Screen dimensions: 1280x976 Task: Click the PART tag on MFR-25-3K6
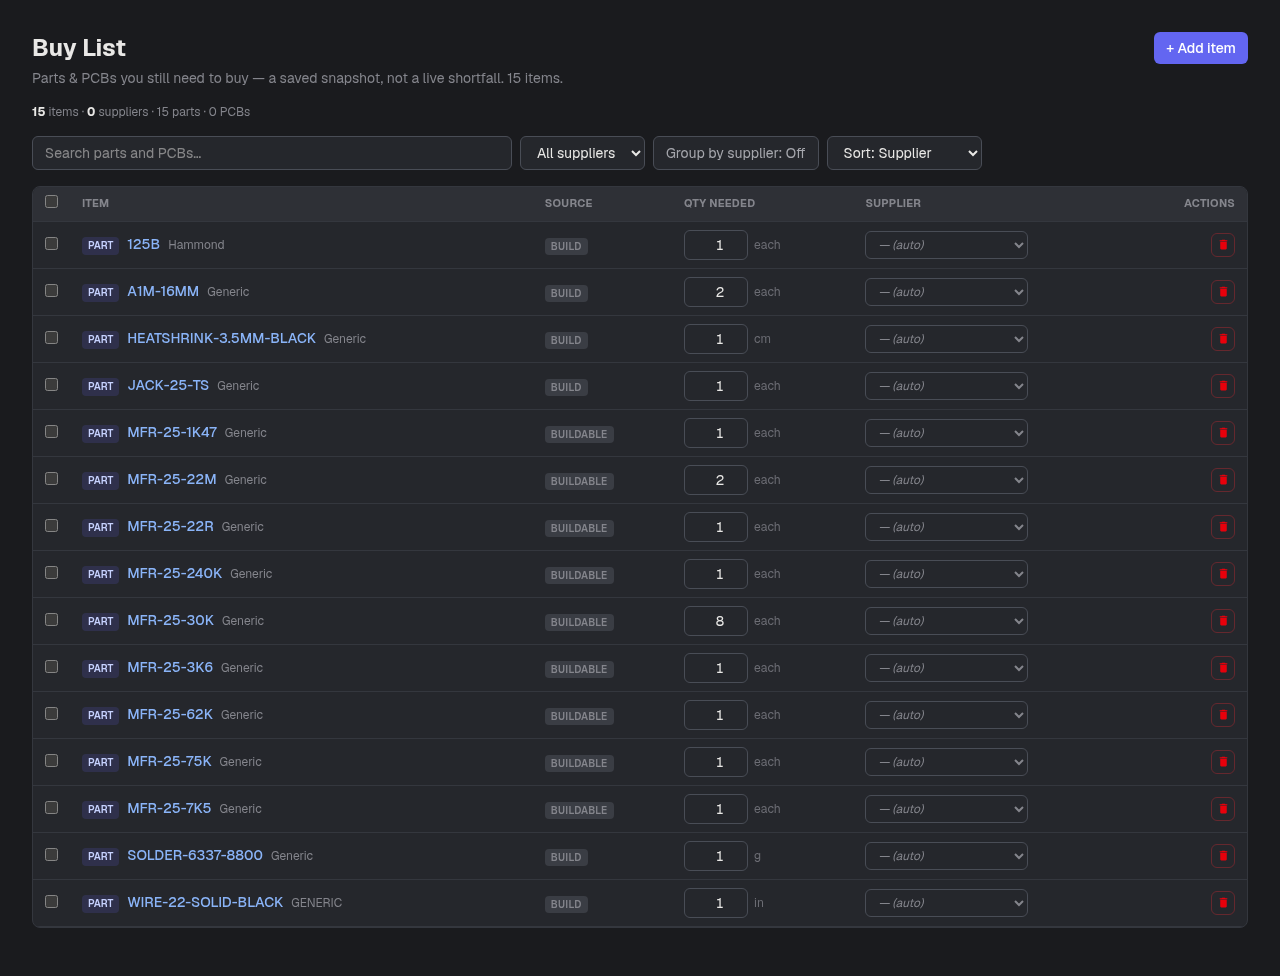click(100, 668)
